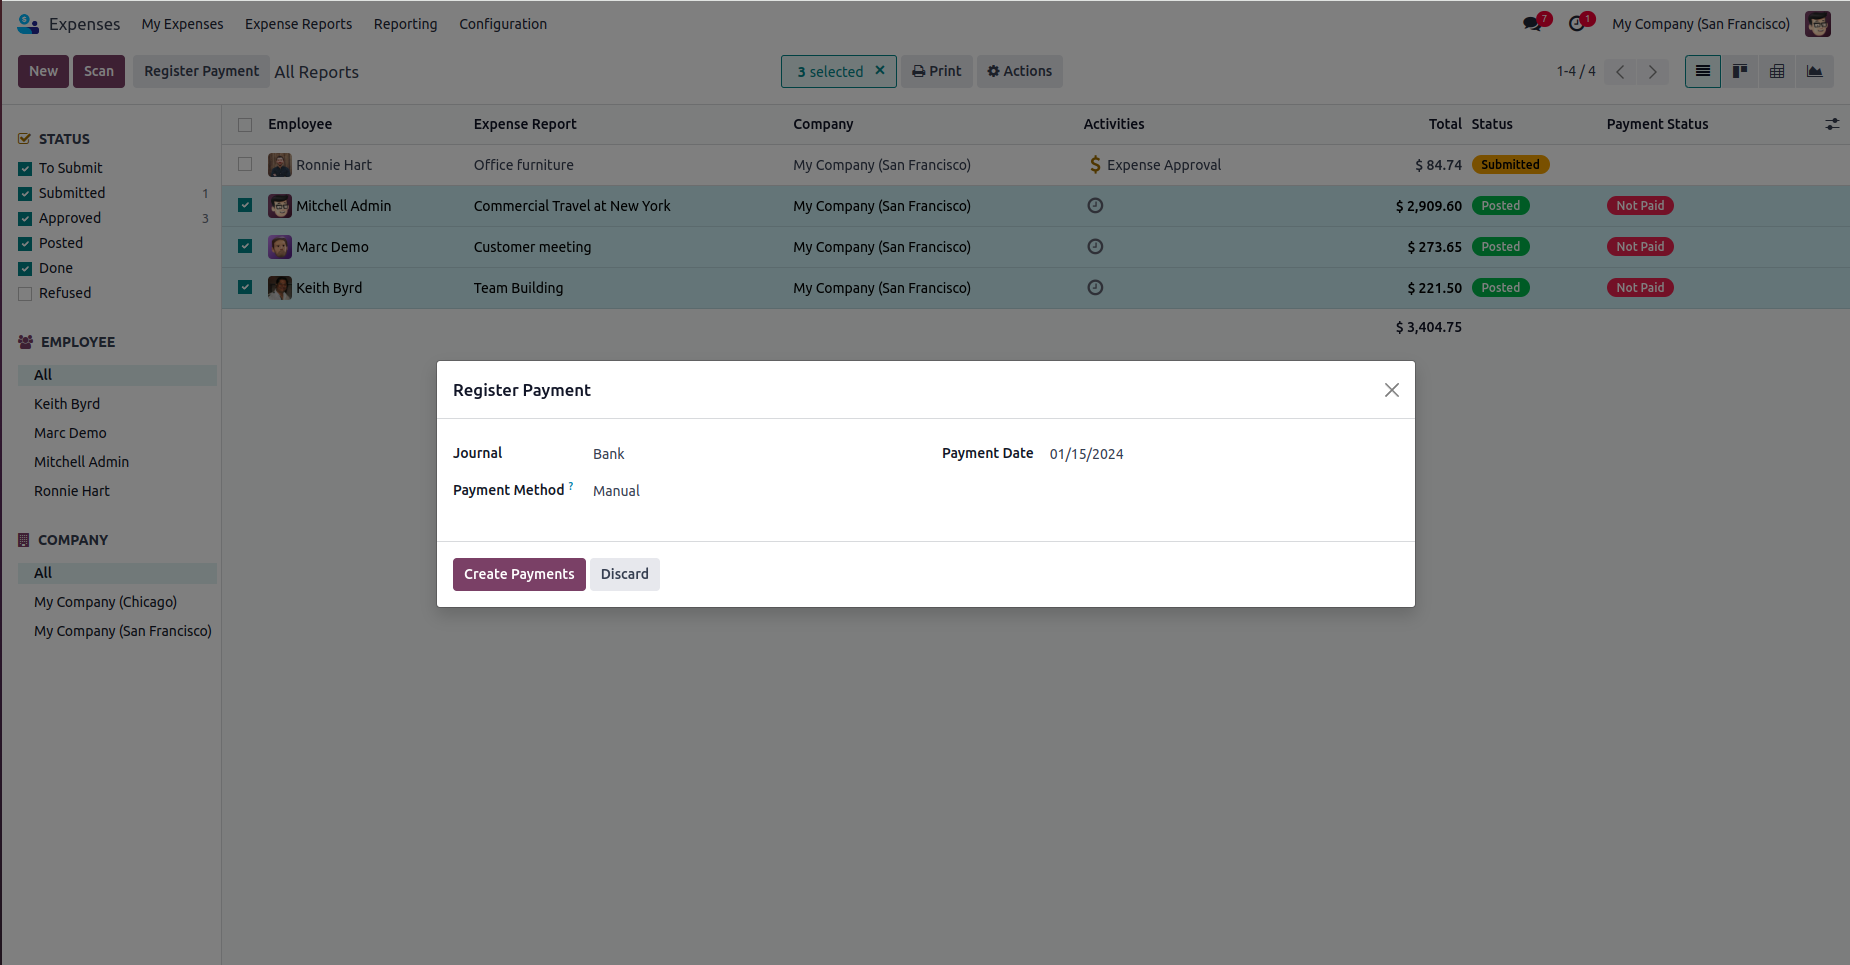This screenshot has height=965, width=1850.
Task: Click the Register Payment toolbar button
Action: [201, 71]
